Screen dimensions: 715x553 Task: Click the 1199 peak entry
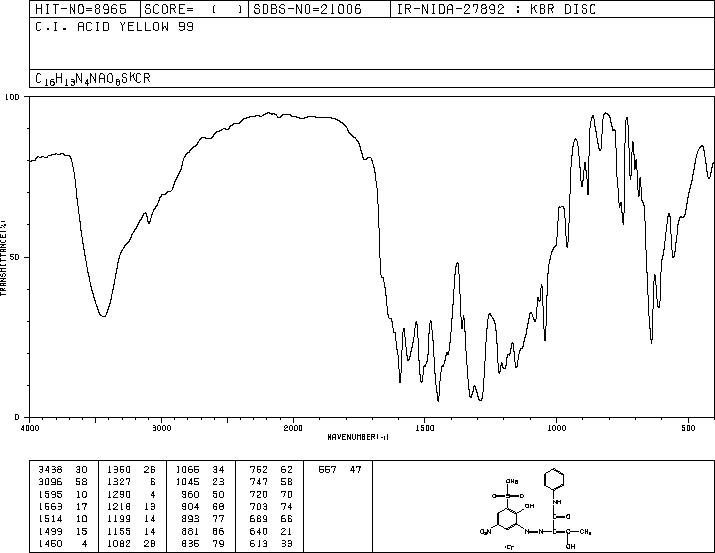click(131, 519)
